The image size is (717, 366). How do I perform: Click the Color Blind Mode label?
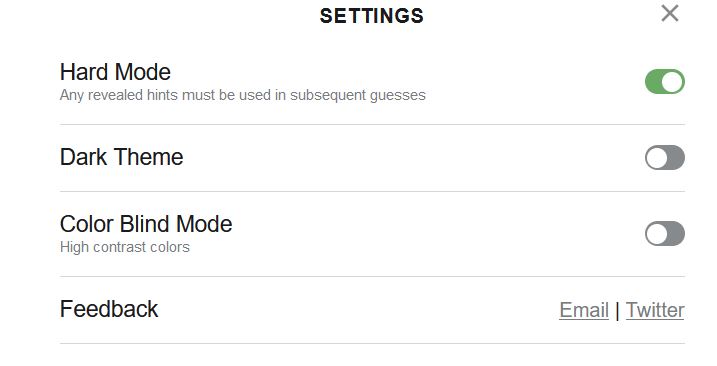(x=146, y=224)
